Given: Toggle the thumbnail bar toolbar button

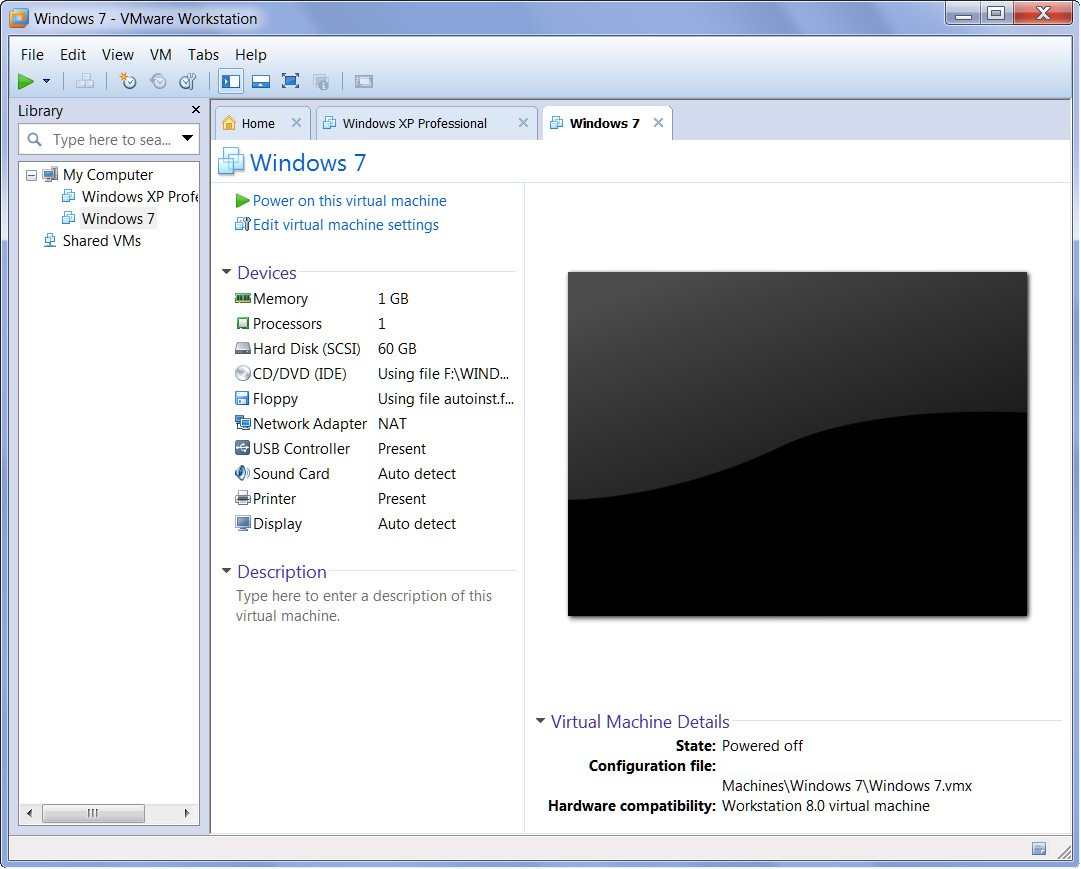Looking at the screenshot, I should pos(261,81).
